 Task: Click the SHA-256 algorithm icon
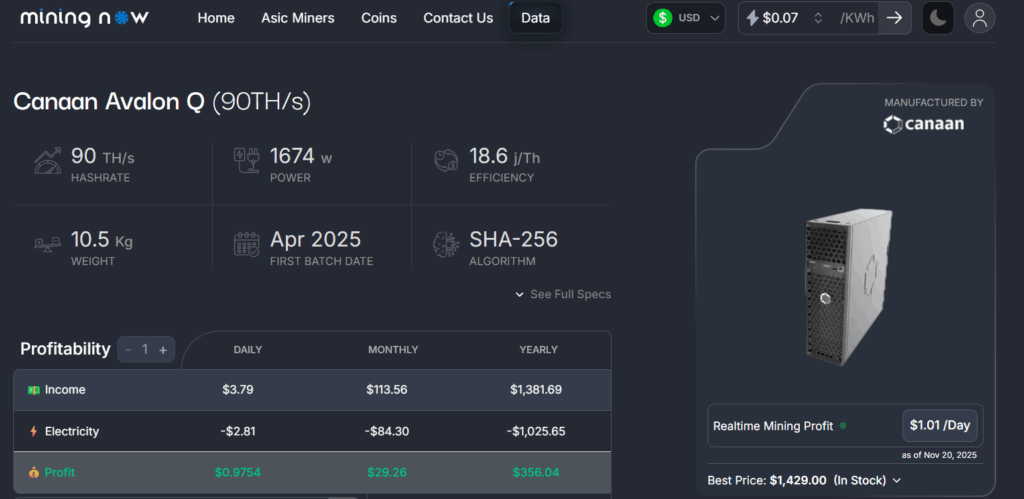[446, 246]
